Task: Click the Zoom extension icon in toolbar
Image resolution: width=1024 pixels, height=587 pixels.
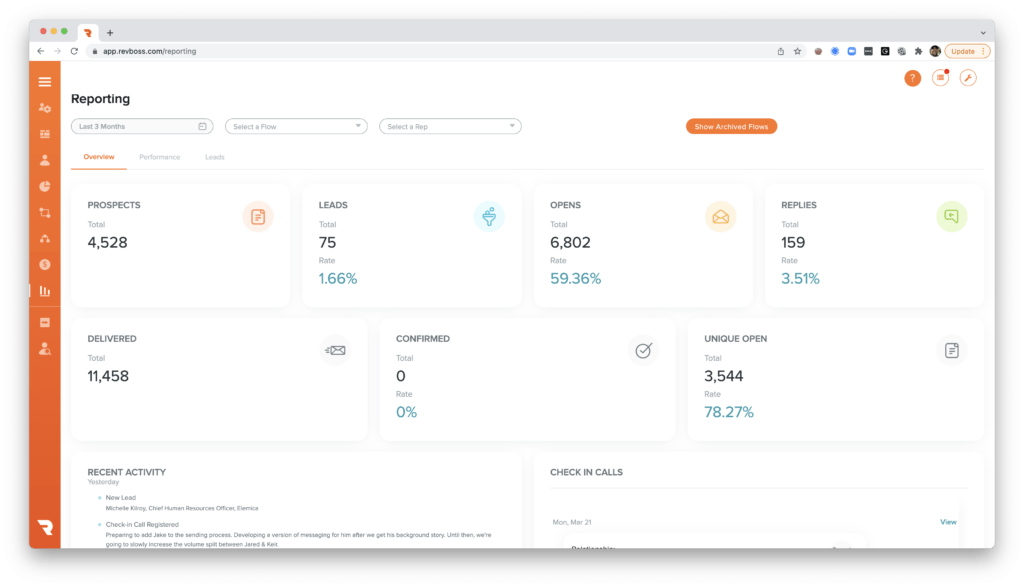Action: point(852,51)
